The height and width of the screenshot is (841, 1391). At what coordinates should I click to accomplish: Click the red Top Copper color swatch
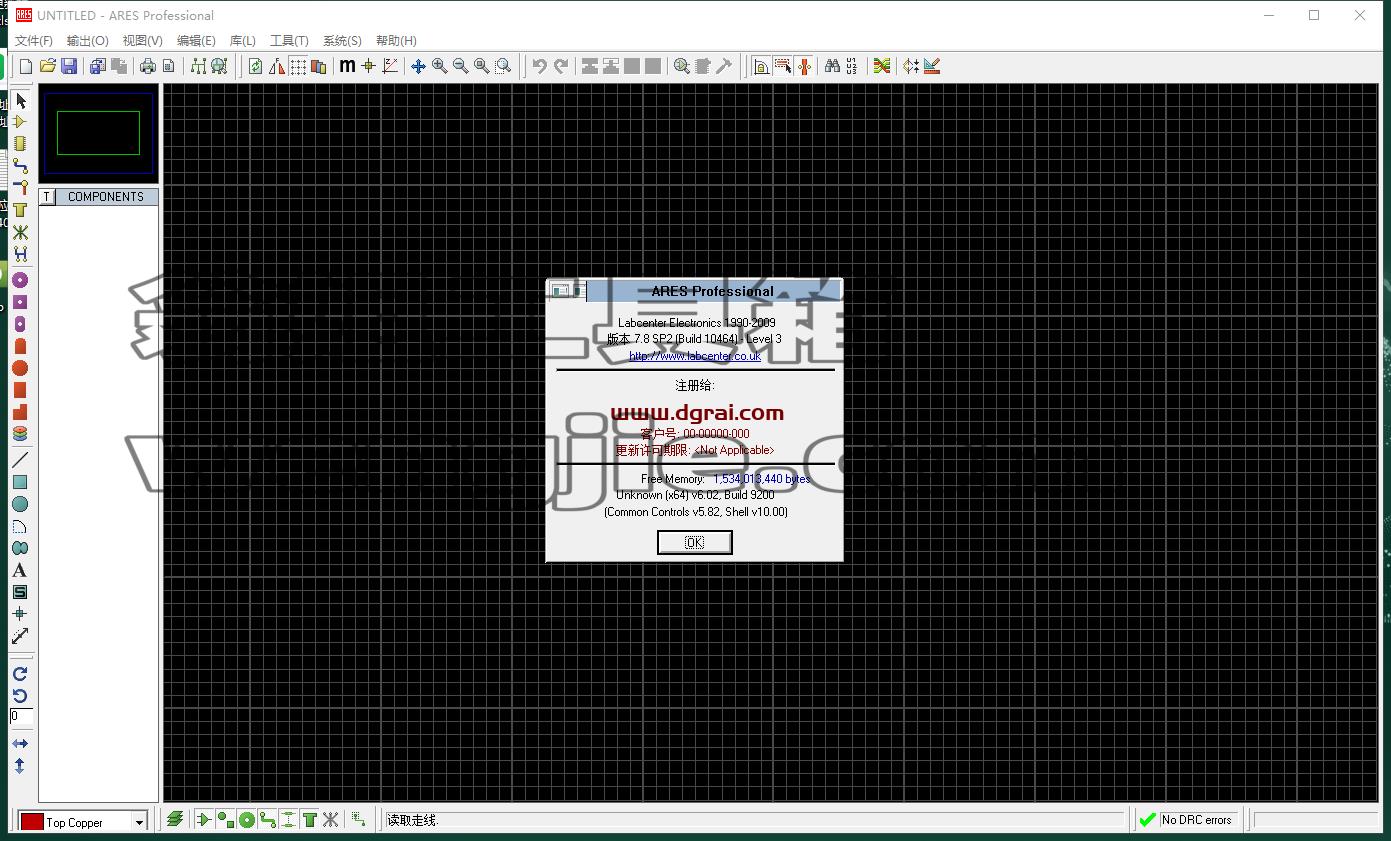point(32,822)
